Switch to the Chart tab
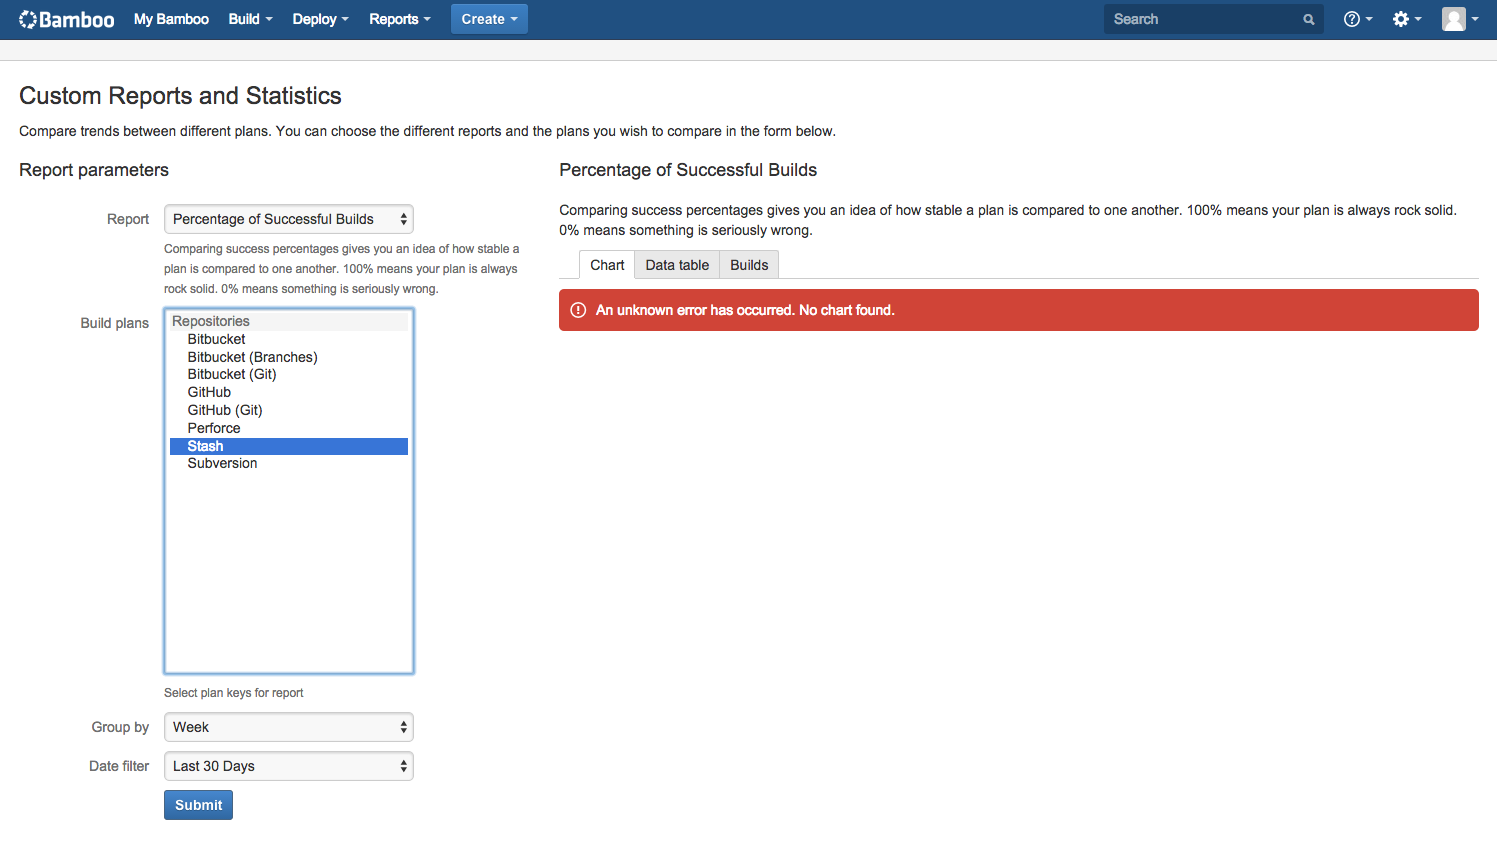 607,265
